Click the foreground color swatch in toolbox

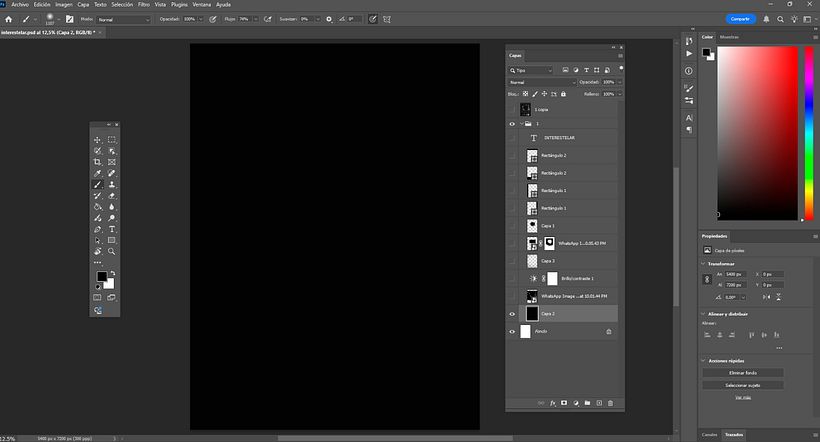101,276
